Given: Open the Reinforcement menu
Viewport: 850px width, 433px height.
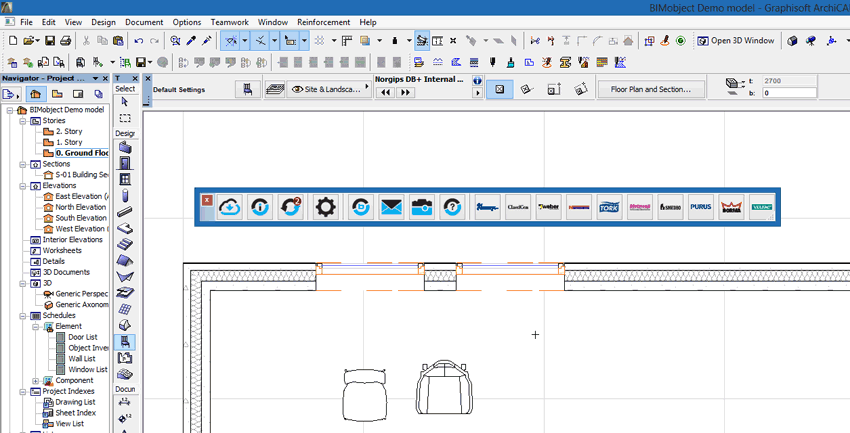Looking at the screenshot, I should [x=324, y=22].
